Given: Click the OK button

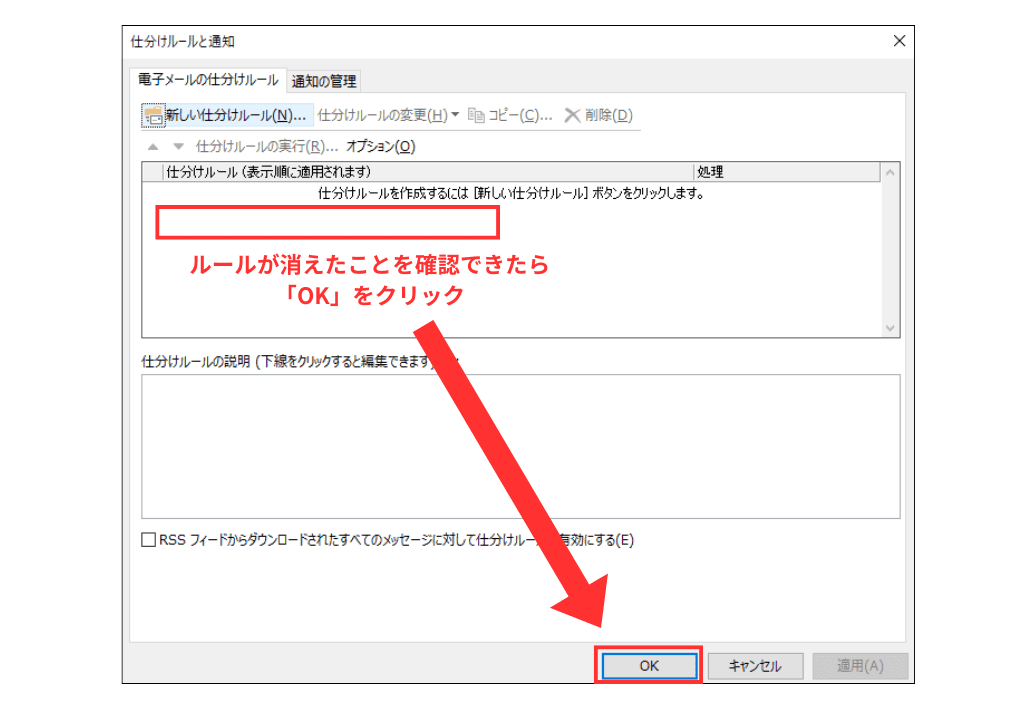Looking at the screenshot, I should 648,665.
